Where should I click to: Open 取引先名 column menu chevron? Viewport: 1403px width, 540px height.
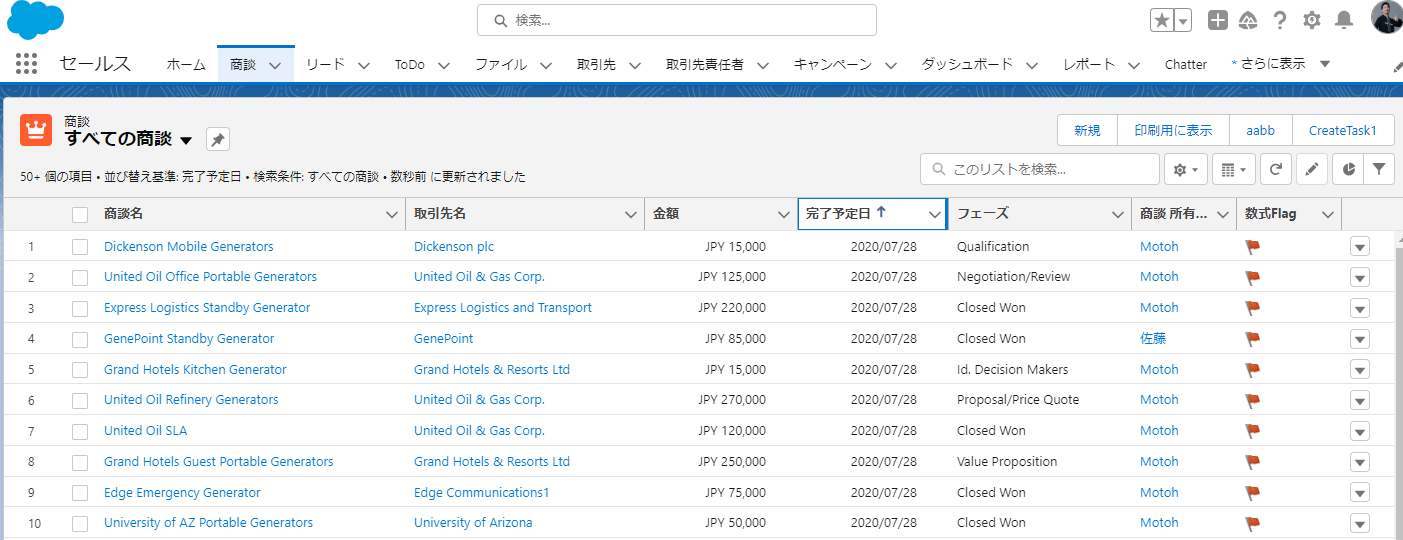[x=631, y=214]
